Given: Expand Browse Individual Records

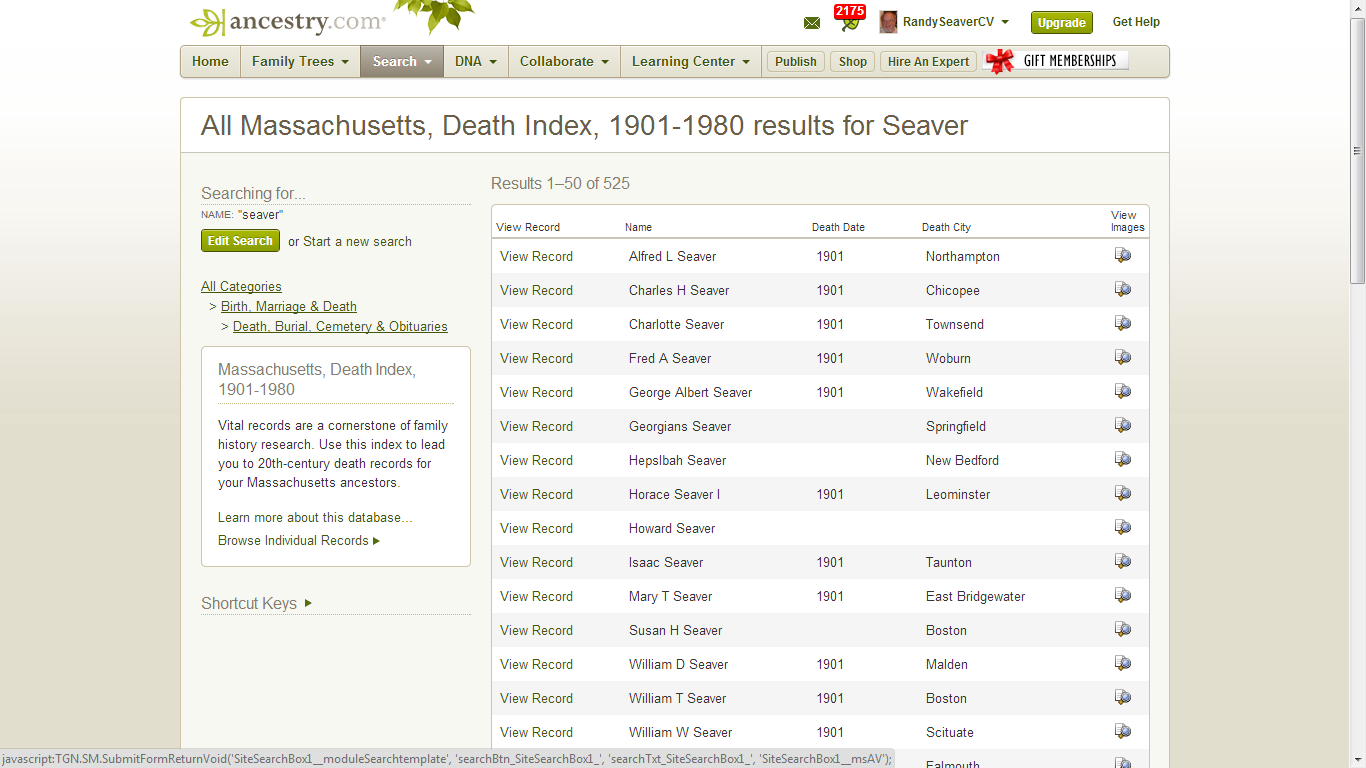Looking at the screenshot, I should click(292, 540).
